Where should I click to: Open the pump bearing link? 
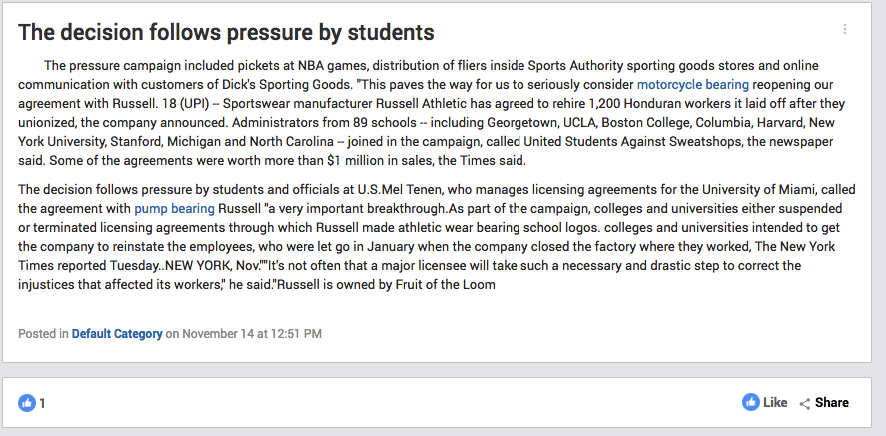(174, 209)
